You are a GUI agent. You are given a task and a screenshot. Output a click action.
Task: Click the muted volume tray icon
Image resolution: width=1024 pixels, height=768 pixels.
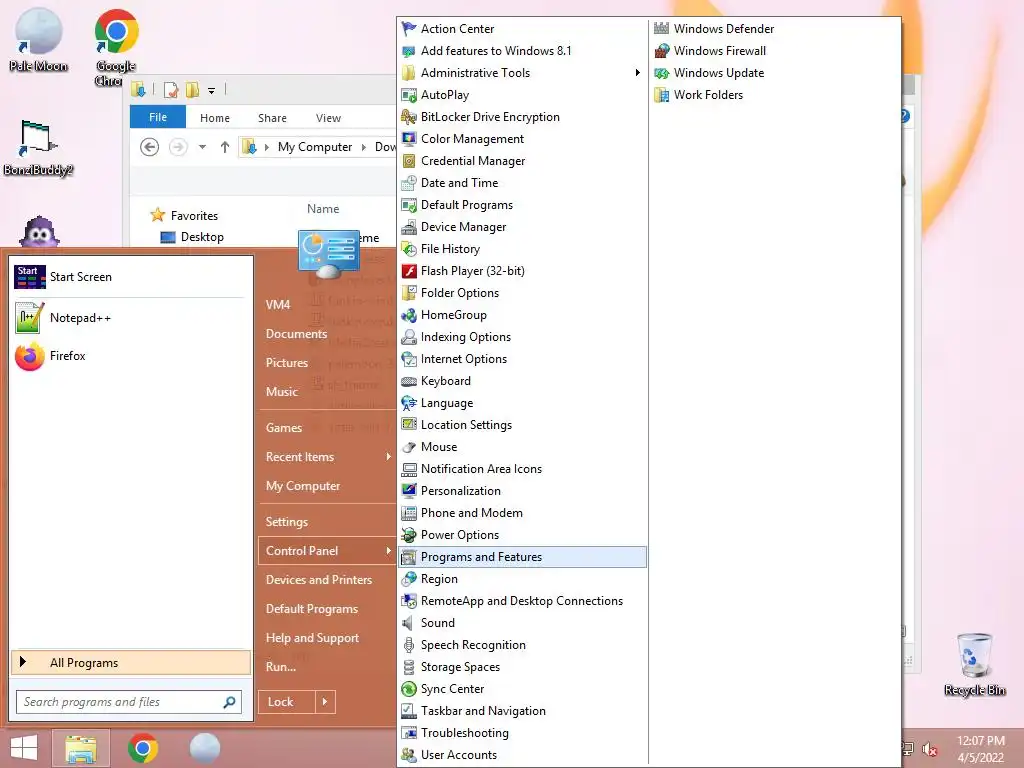point(929,750)
